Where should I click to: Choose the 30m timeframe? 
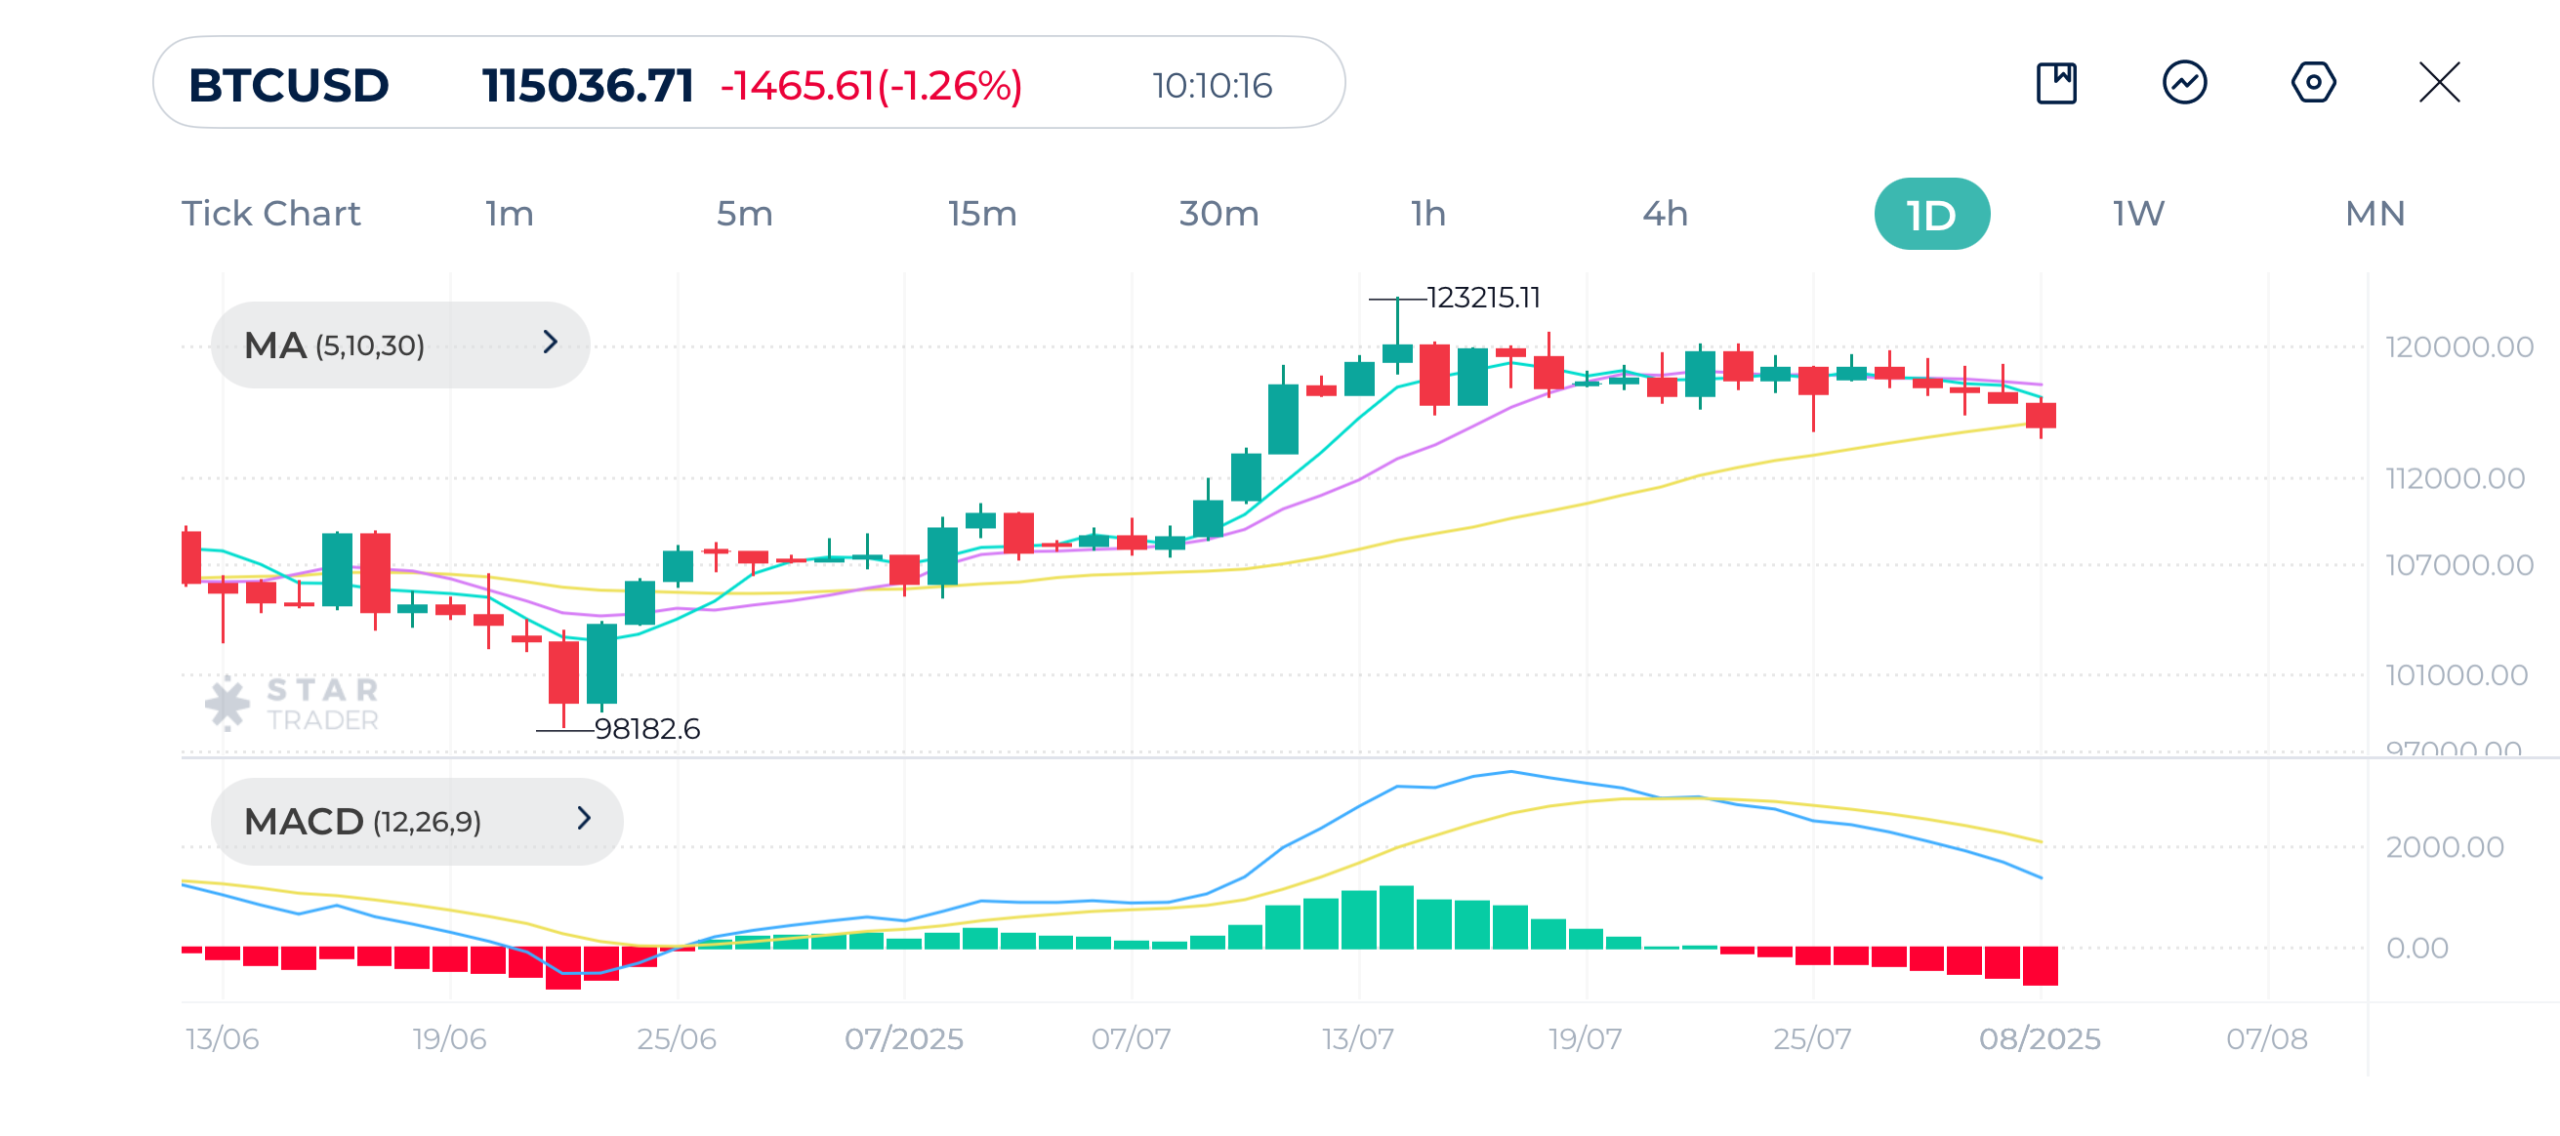coord(1218,214)
